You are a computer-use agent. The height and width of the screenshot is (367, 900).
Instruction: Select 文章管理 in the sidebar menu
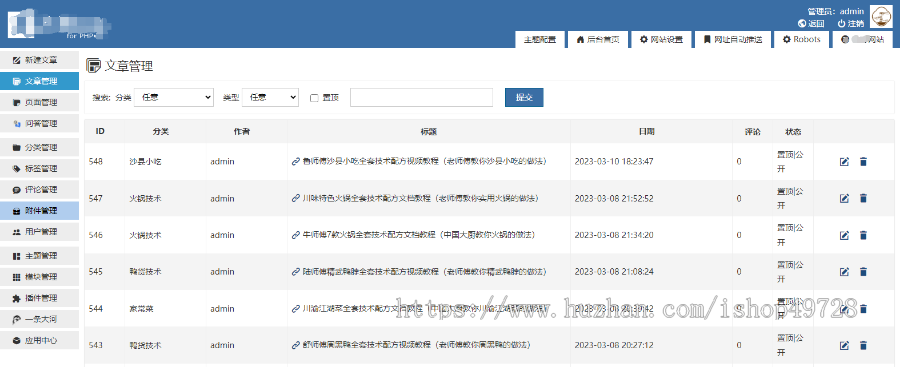point(40,82)
